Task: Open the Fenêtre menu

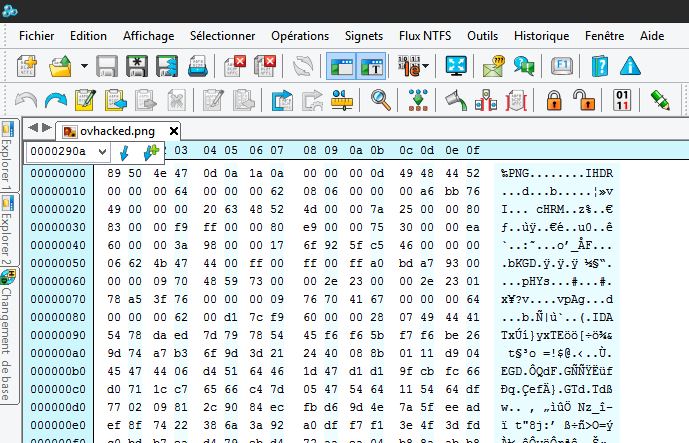Action: (x=604, y=36)
